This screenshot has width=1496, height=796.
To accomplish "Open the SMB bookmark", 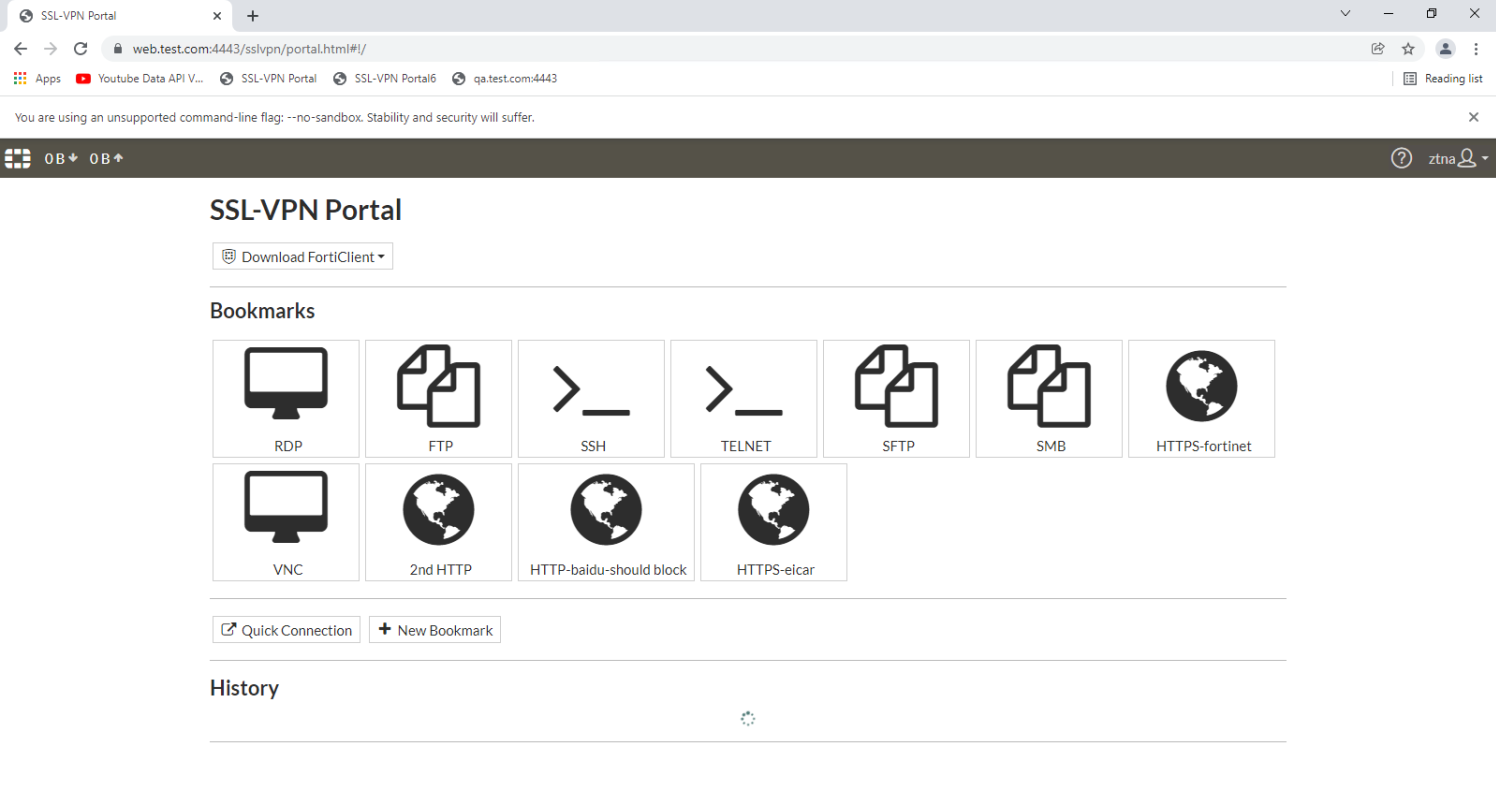I will click(1049, 398).
